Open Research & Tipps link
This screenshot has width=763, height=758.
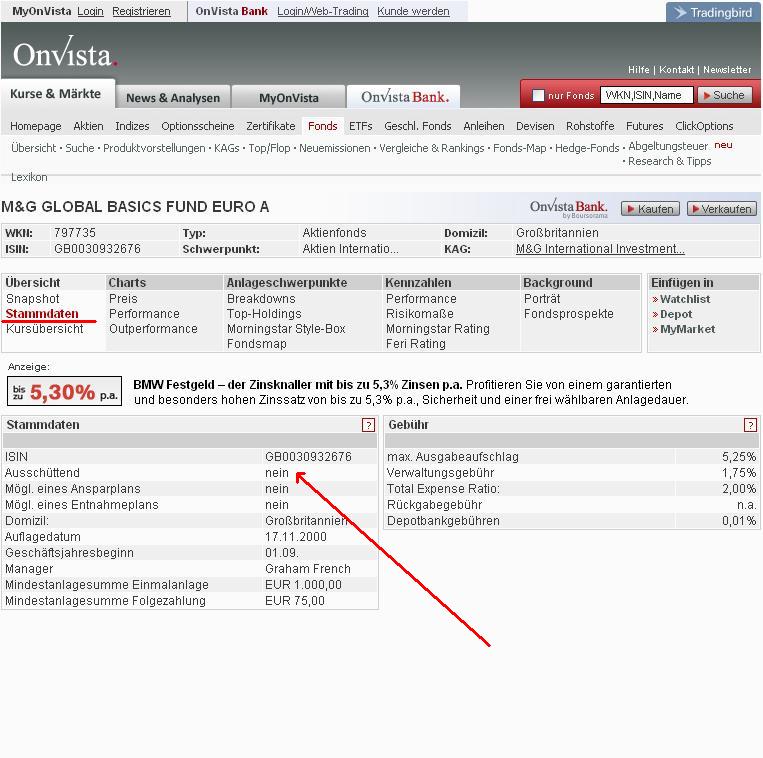pos(670,161)
